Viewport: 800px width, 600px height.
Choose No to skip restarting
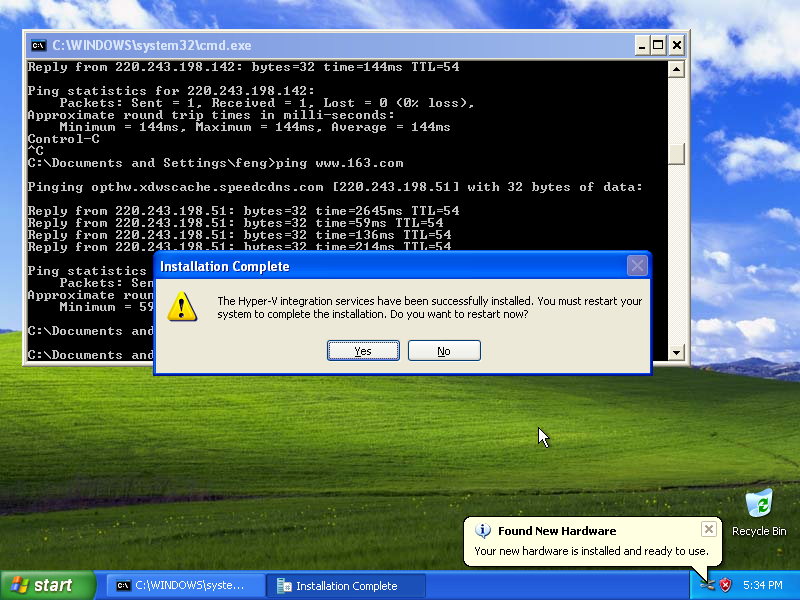[444, 351]
